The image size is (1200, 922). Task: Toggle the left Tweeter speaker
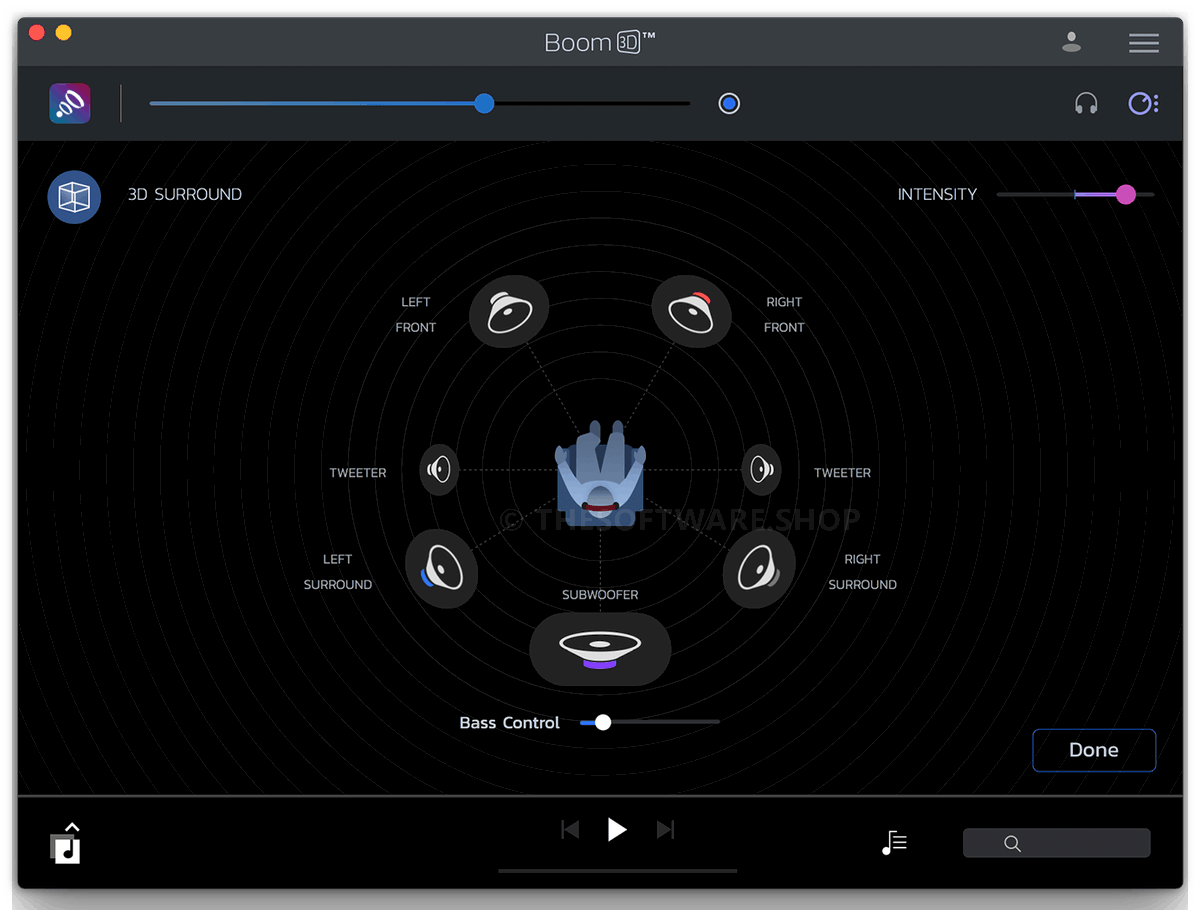click(439, 469)
